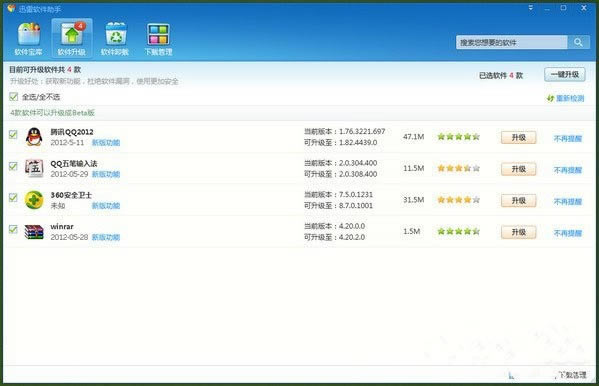Click the search magnifier icon

point(578,42)
